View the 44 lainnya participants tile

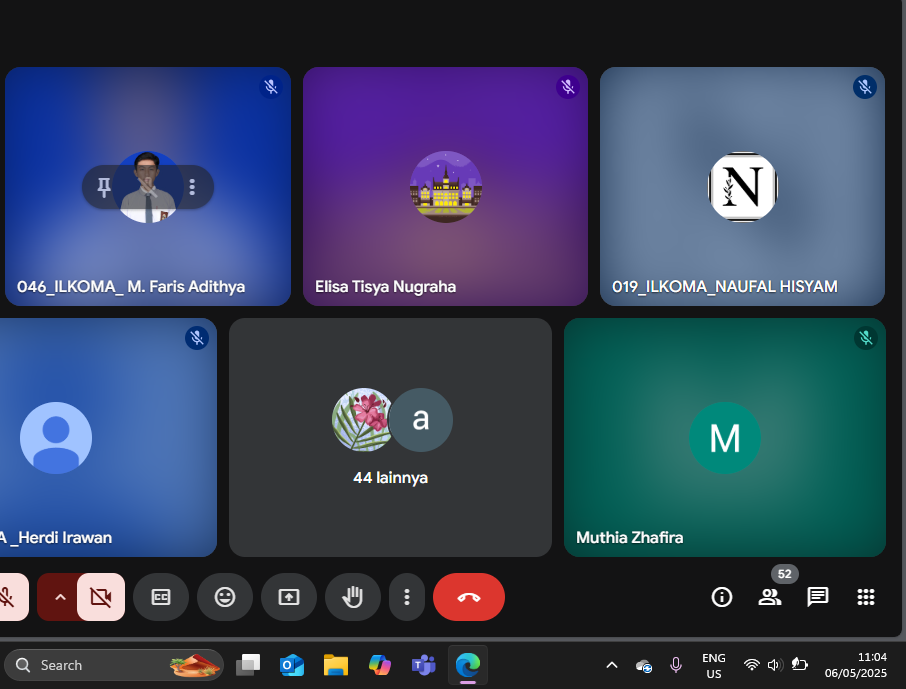[390, 437]
